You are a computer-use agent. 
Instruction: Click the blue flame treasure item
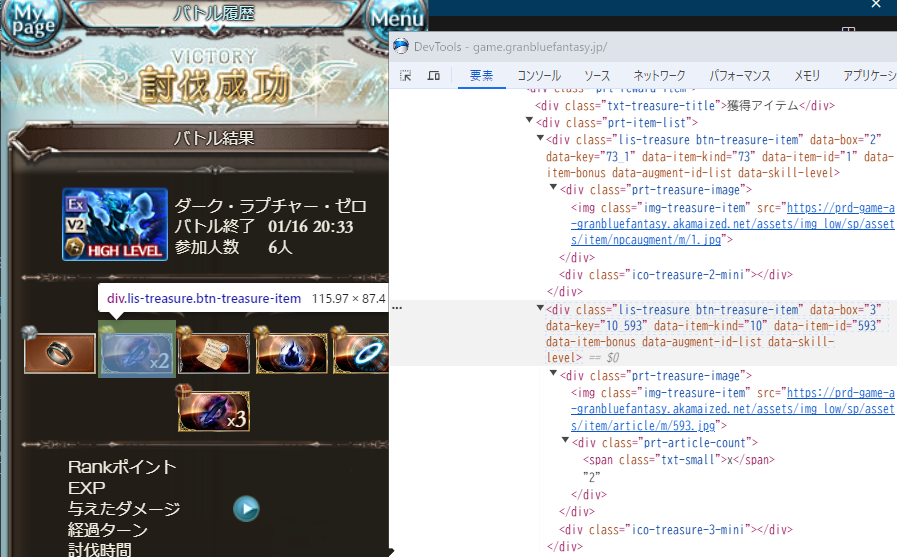[x=292, y=353]
